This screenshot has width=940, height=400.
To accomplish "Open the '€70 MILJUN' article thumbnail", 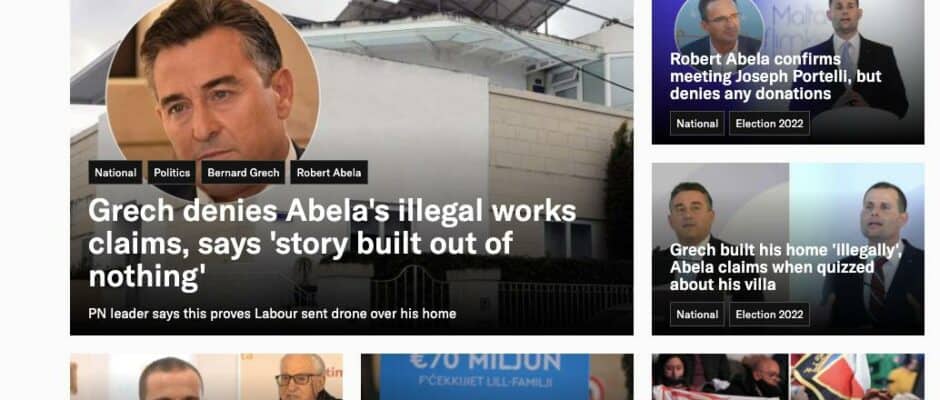I will 496,377.
